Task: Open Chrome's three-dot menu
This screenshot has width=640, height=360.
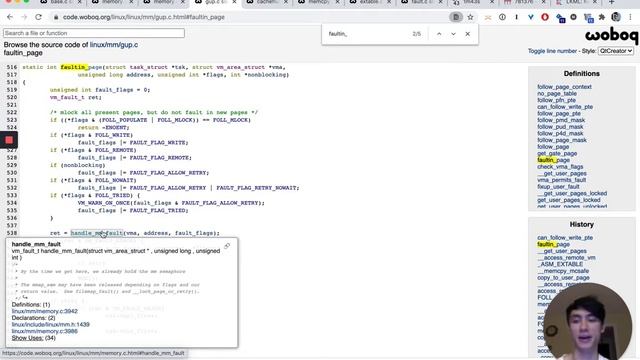Action: pos(631,17)
